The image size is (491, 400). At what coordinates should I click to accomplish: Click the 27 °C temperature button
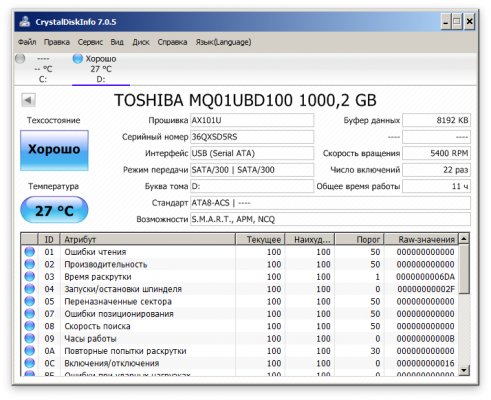click(54, 210)
